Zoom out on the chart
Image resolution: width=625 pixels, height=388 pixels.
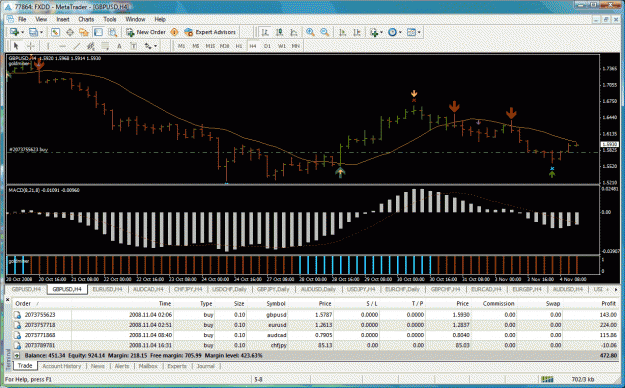coord(325,32)
